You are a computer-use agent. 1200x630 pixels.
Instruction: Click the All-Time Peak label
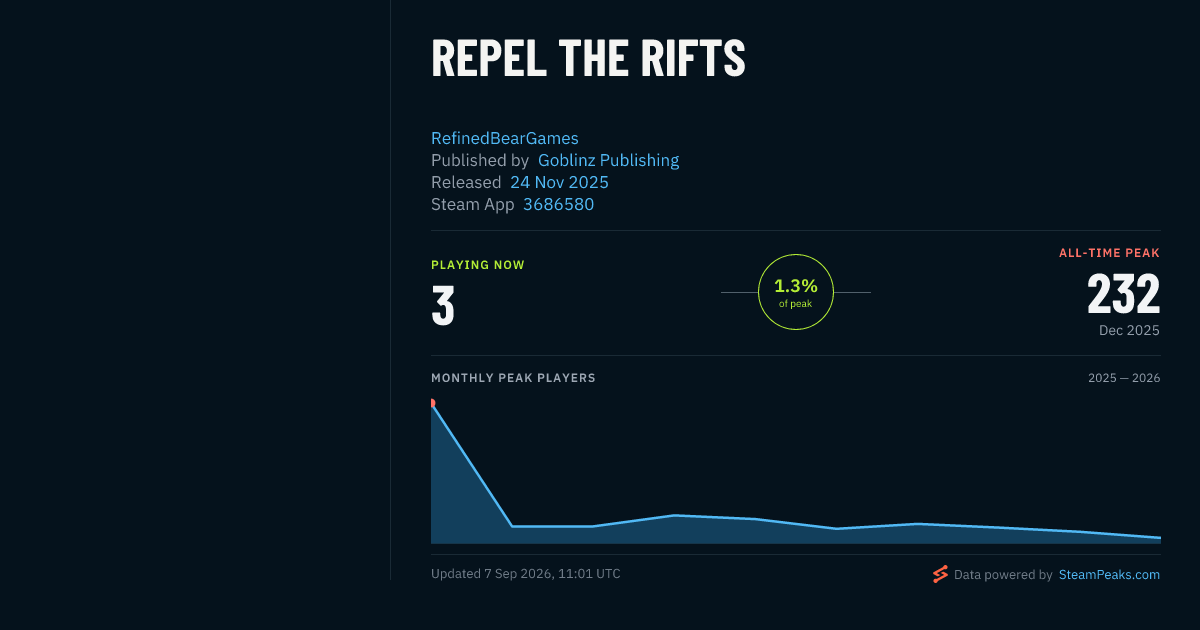pos(1109,253)
